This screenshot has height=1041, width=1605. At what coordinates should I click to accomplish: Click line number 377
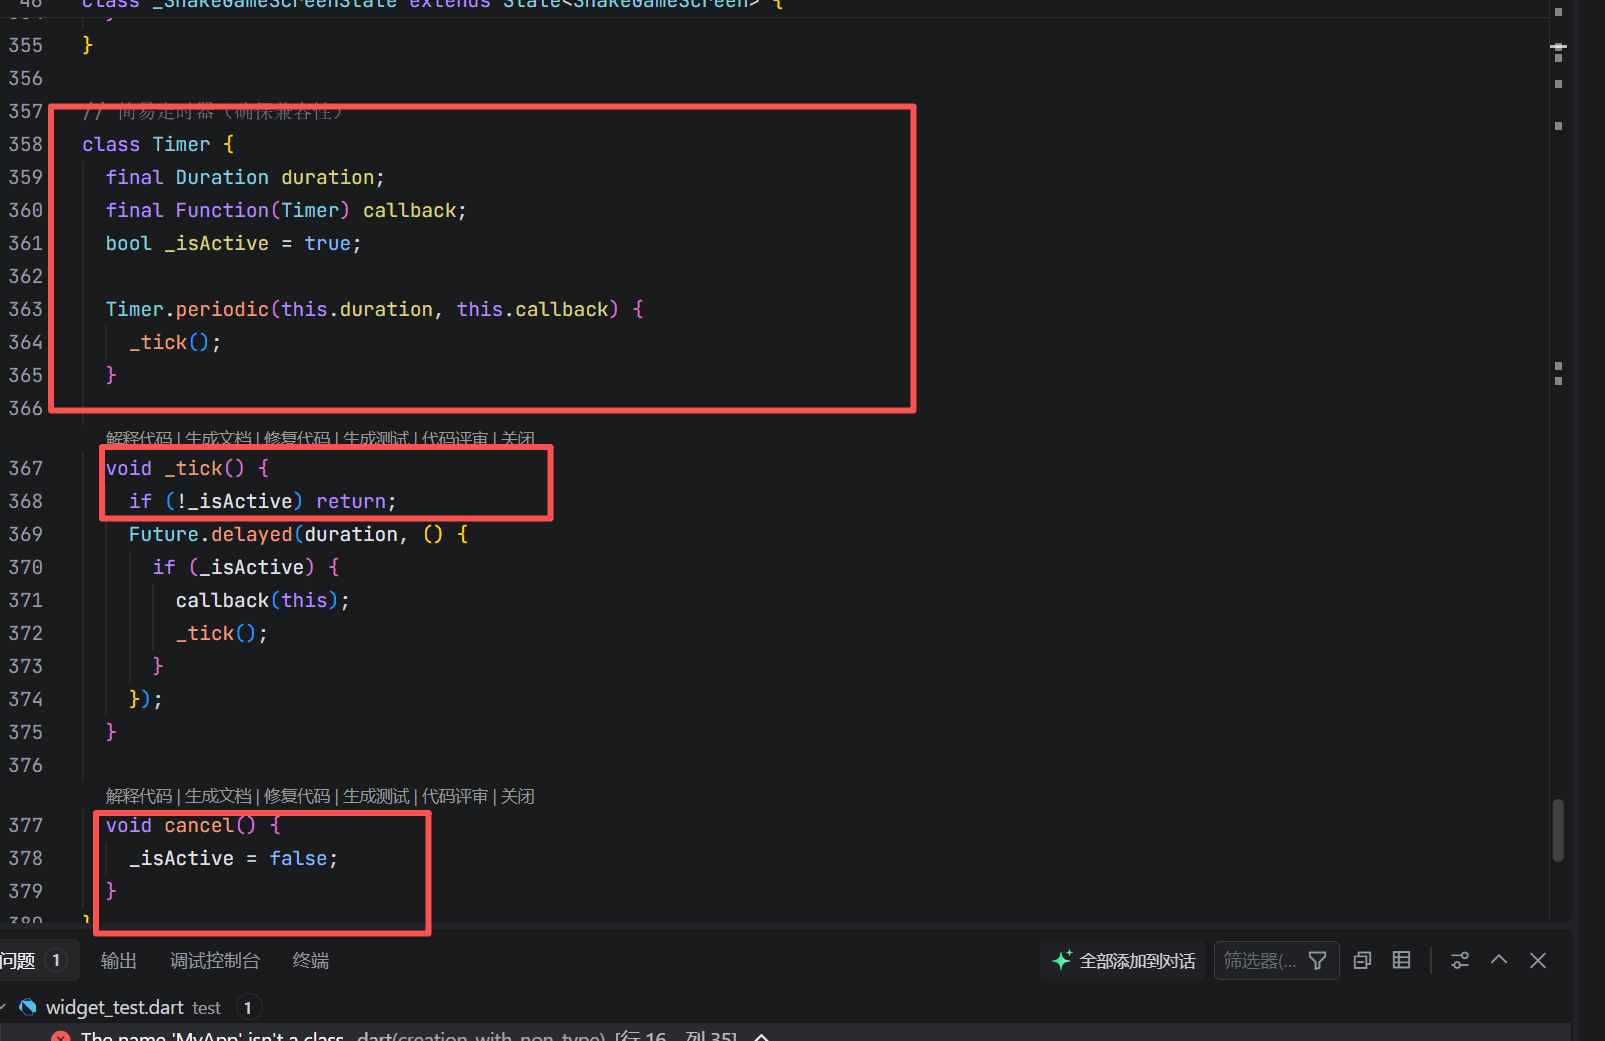(x=26, y=825)
